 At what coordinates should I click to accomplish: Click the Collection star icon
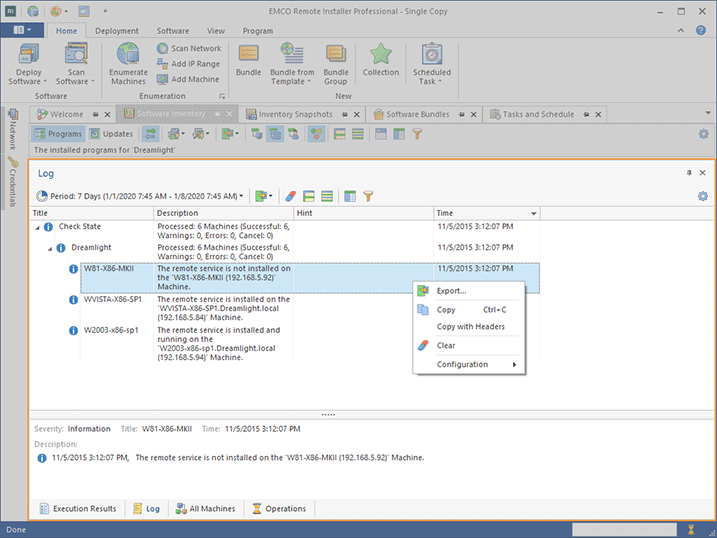(380, 60)
